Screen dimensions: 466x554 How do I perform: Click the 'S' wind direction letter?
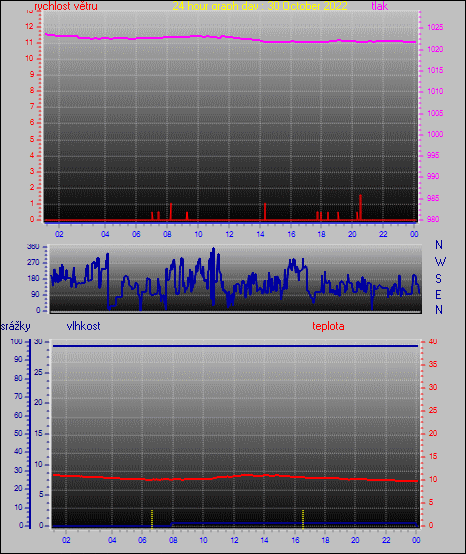(438, 279)
